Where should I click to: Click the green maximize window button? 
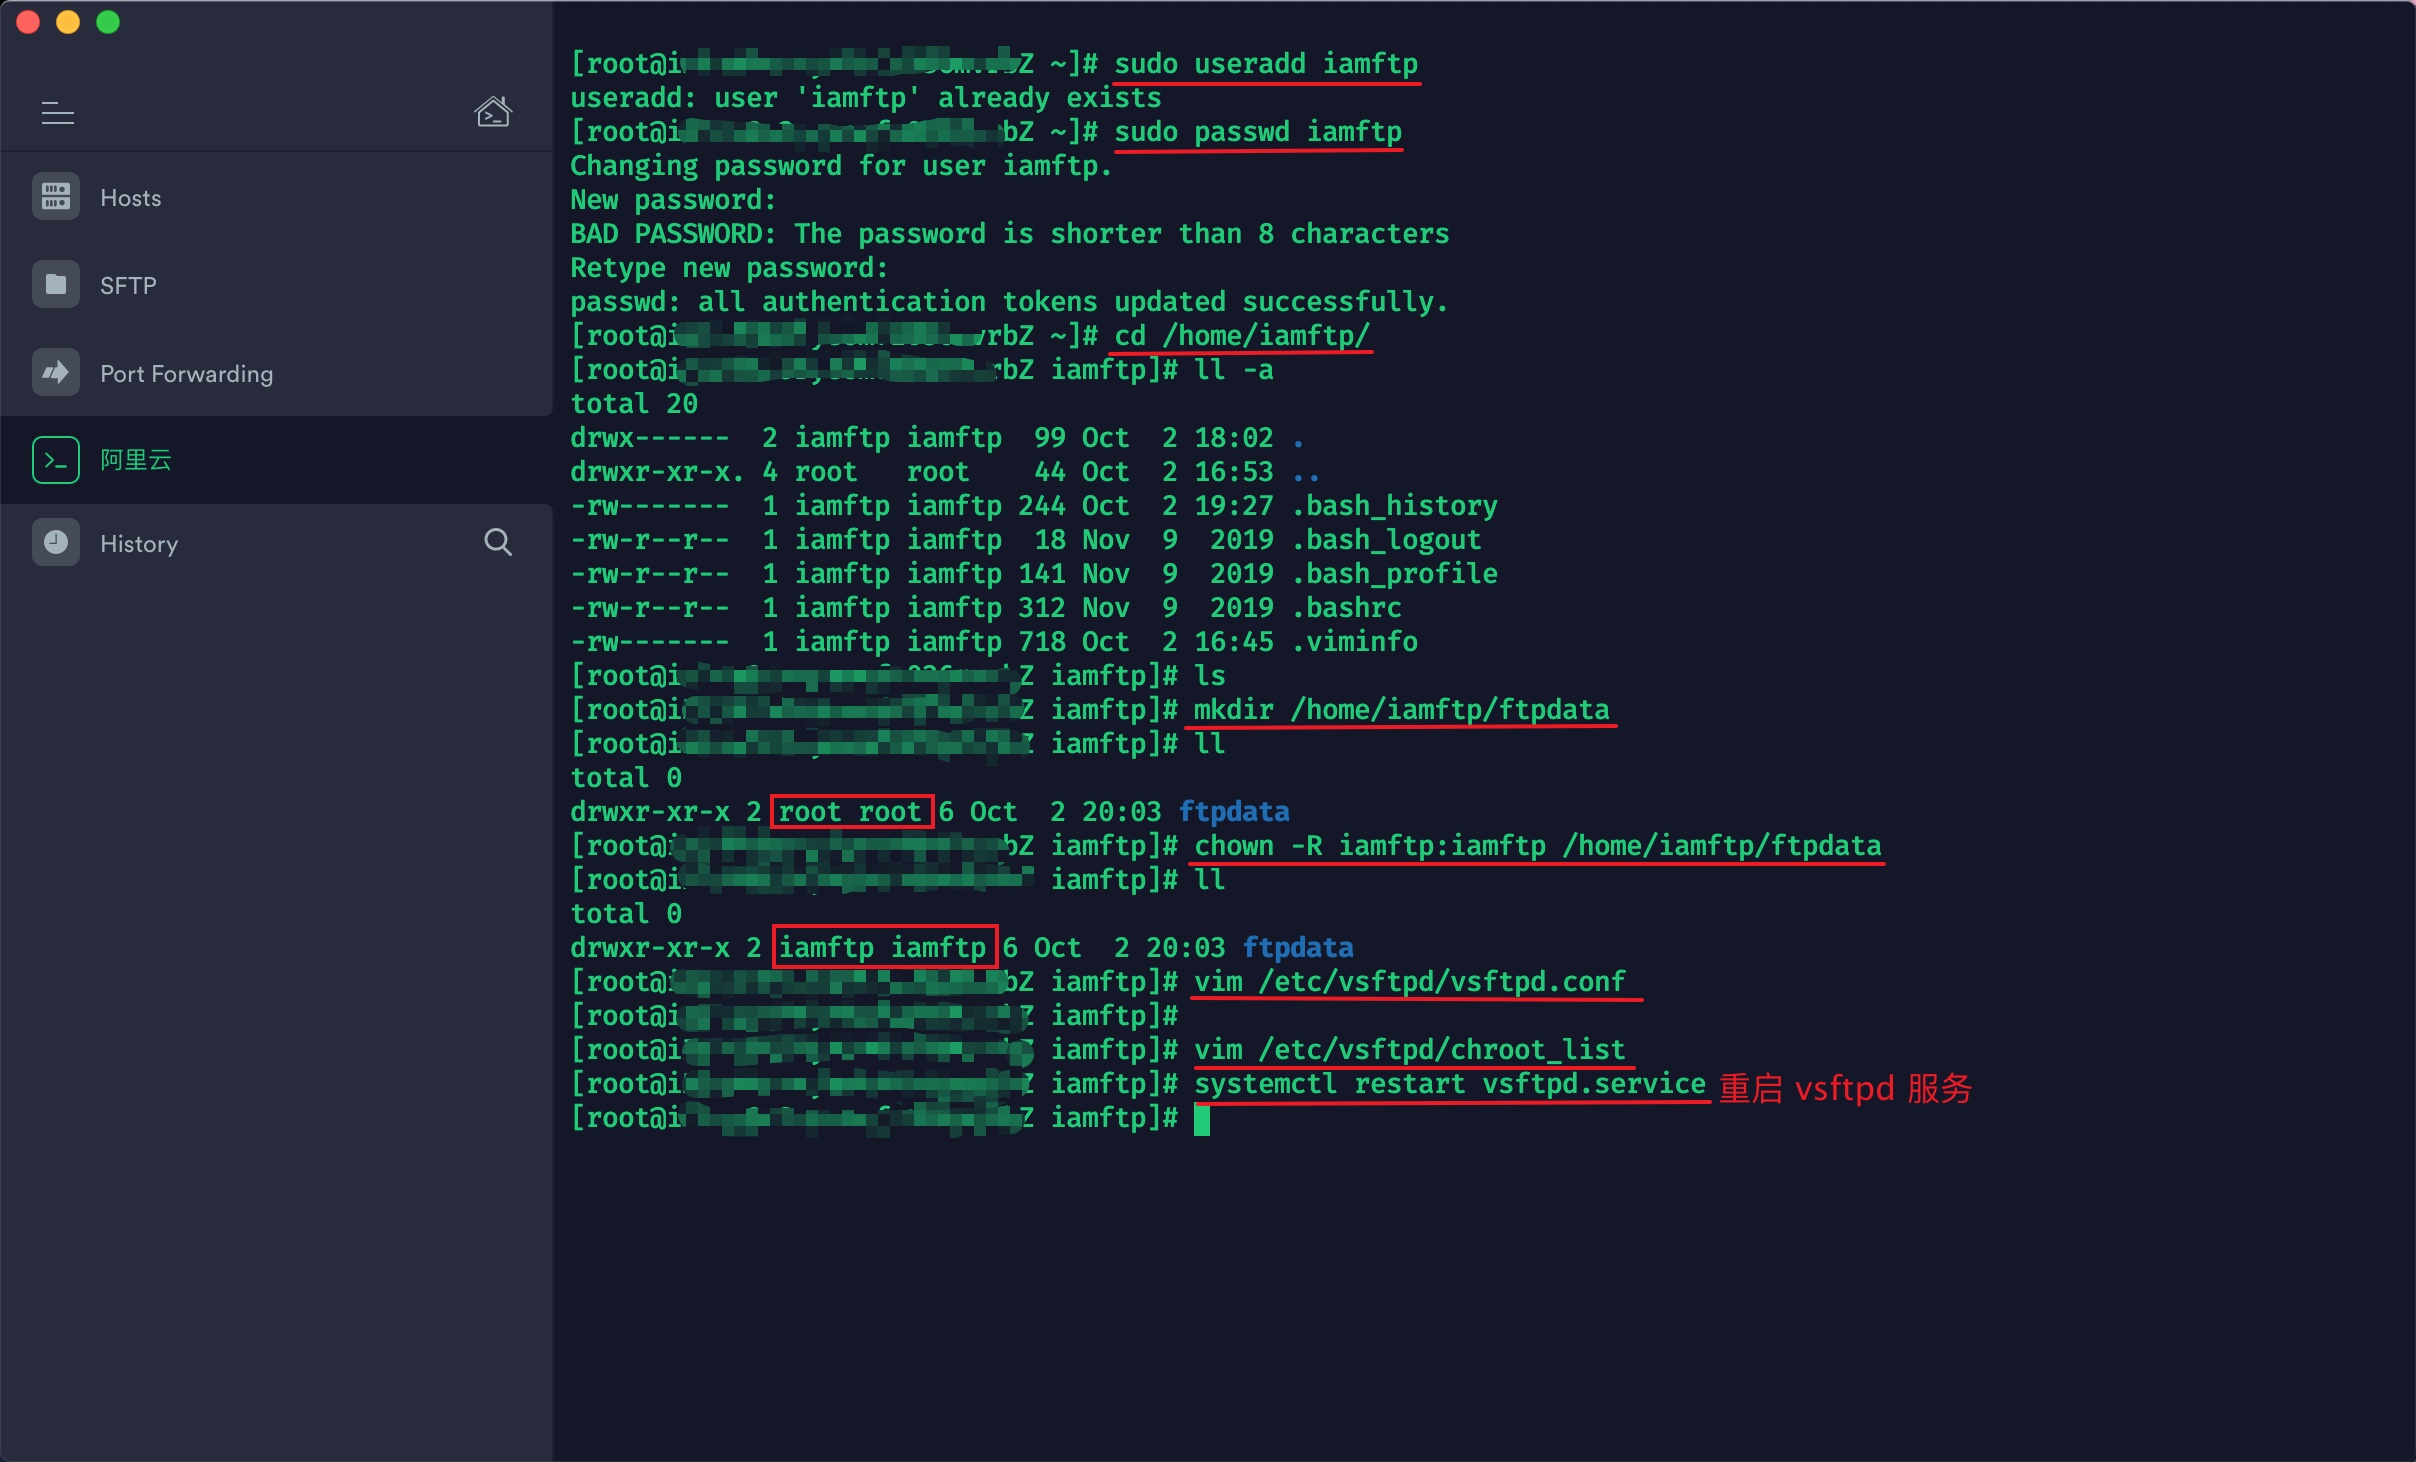(108, 22)
